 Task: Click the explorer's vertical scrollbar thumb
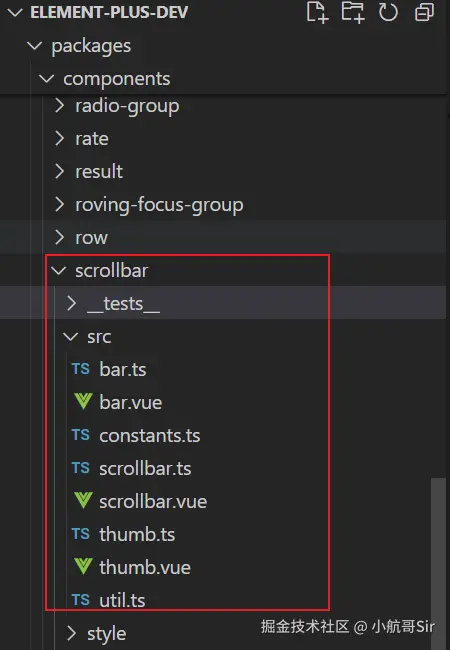point(438,564)
